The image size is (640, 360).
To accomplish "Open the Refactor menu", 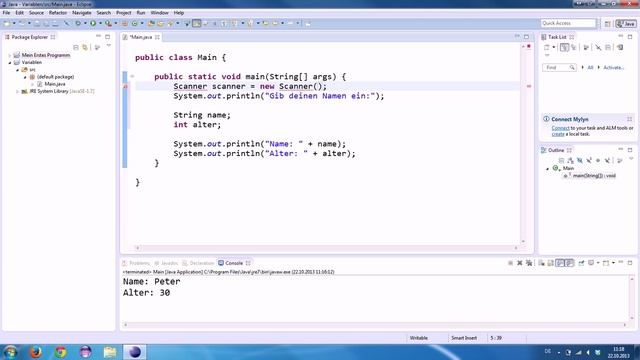I will [58, 13].
